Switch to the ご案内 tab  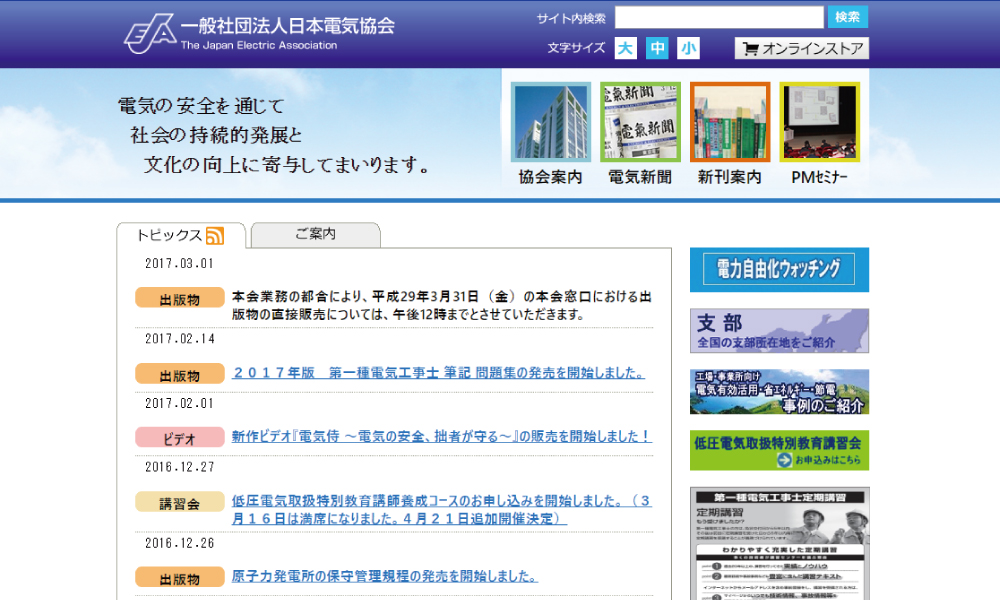pyautogui.click(x=316, y=235)
